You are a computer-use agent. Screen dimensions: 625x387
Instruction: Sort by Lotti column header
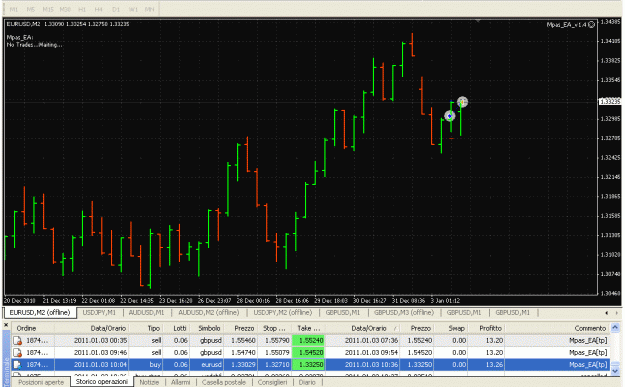177,328
